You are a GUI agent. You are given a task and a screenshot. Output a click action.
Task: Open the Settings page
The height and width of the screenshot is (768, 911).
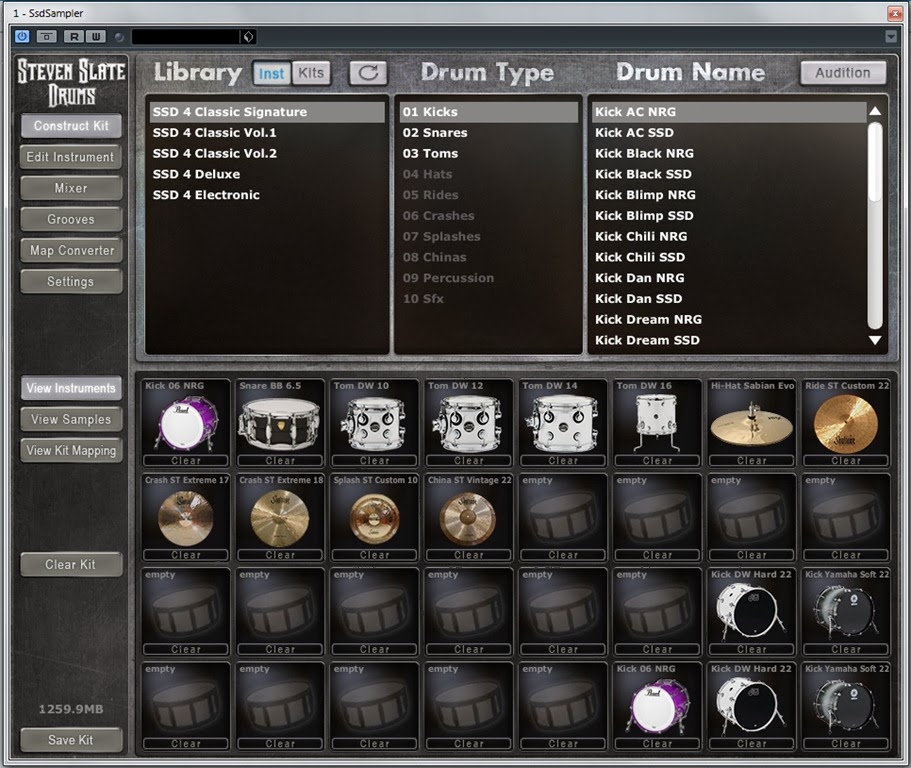[71, 282]
